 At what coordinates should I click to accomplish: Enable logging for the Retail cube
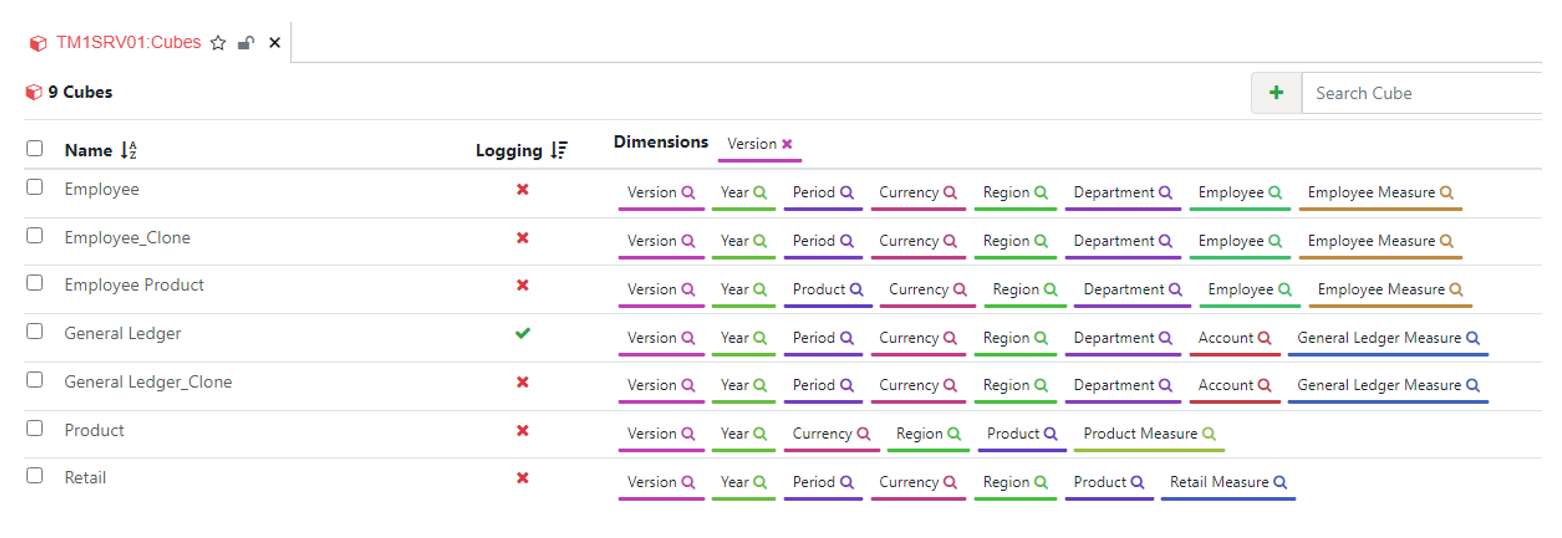[522, 478]
